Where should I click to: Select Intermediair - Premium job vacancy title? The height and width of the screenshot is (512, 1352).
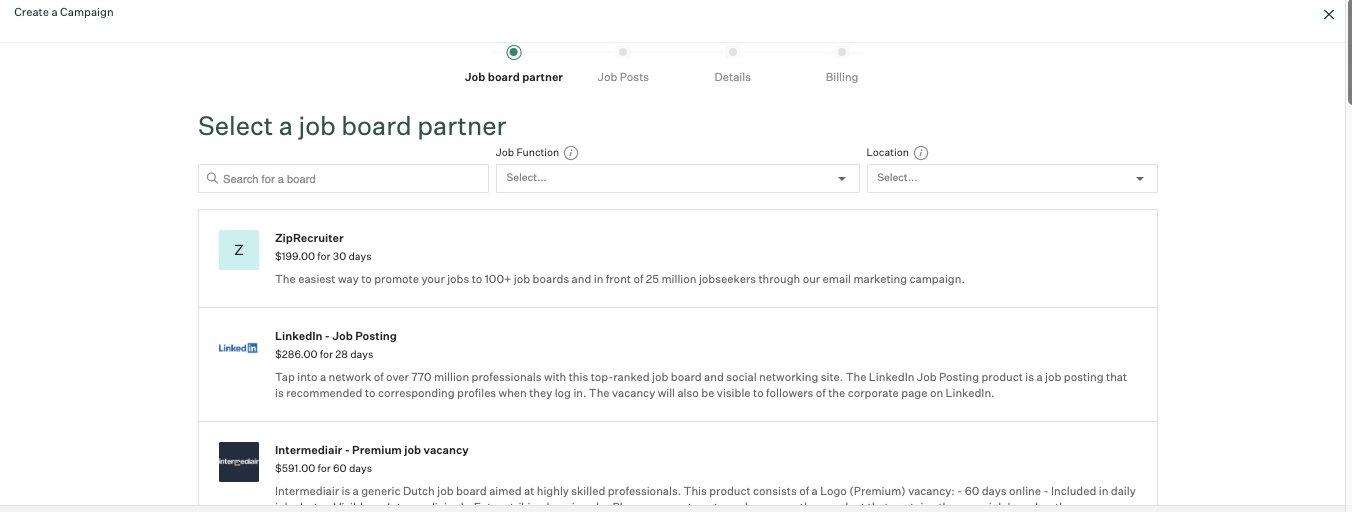pos(371,450)
